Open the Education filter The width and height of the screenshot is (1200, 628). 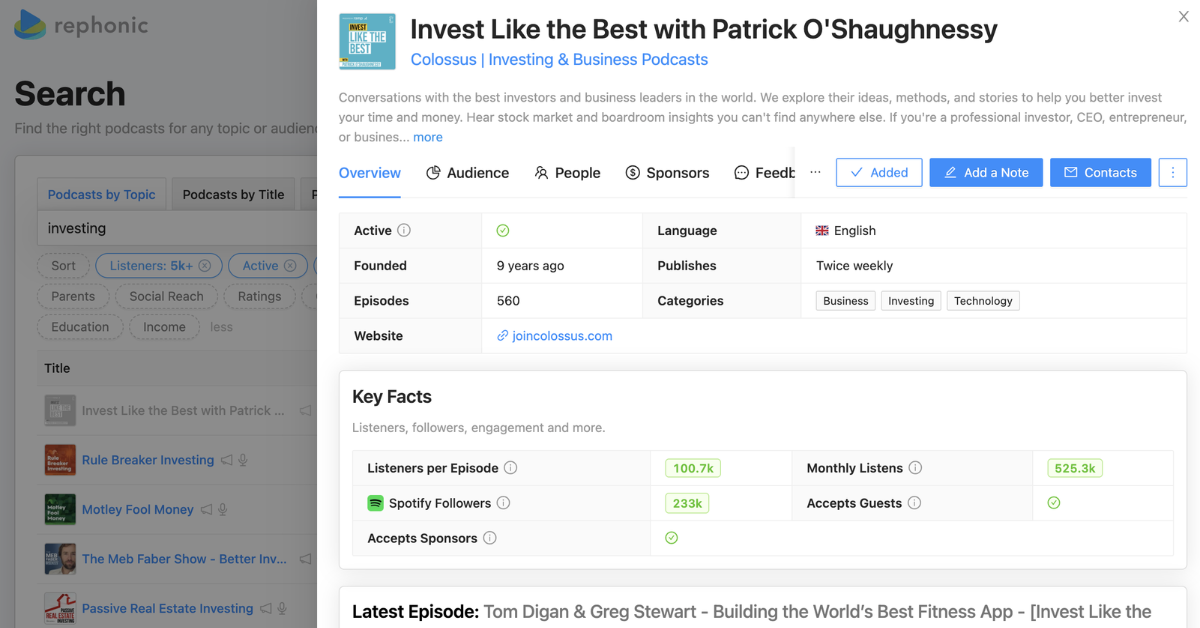point(80,327)
